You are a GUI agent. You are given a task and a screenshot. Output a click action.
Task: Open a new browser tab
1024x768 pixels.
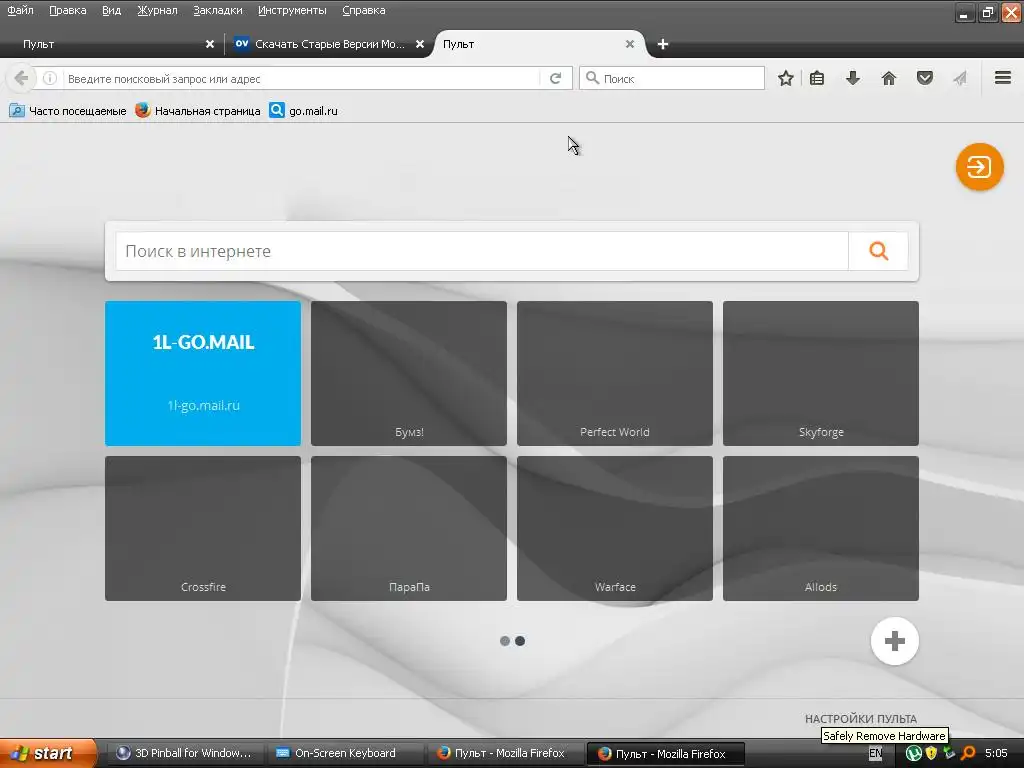click(x=663, y=44)
